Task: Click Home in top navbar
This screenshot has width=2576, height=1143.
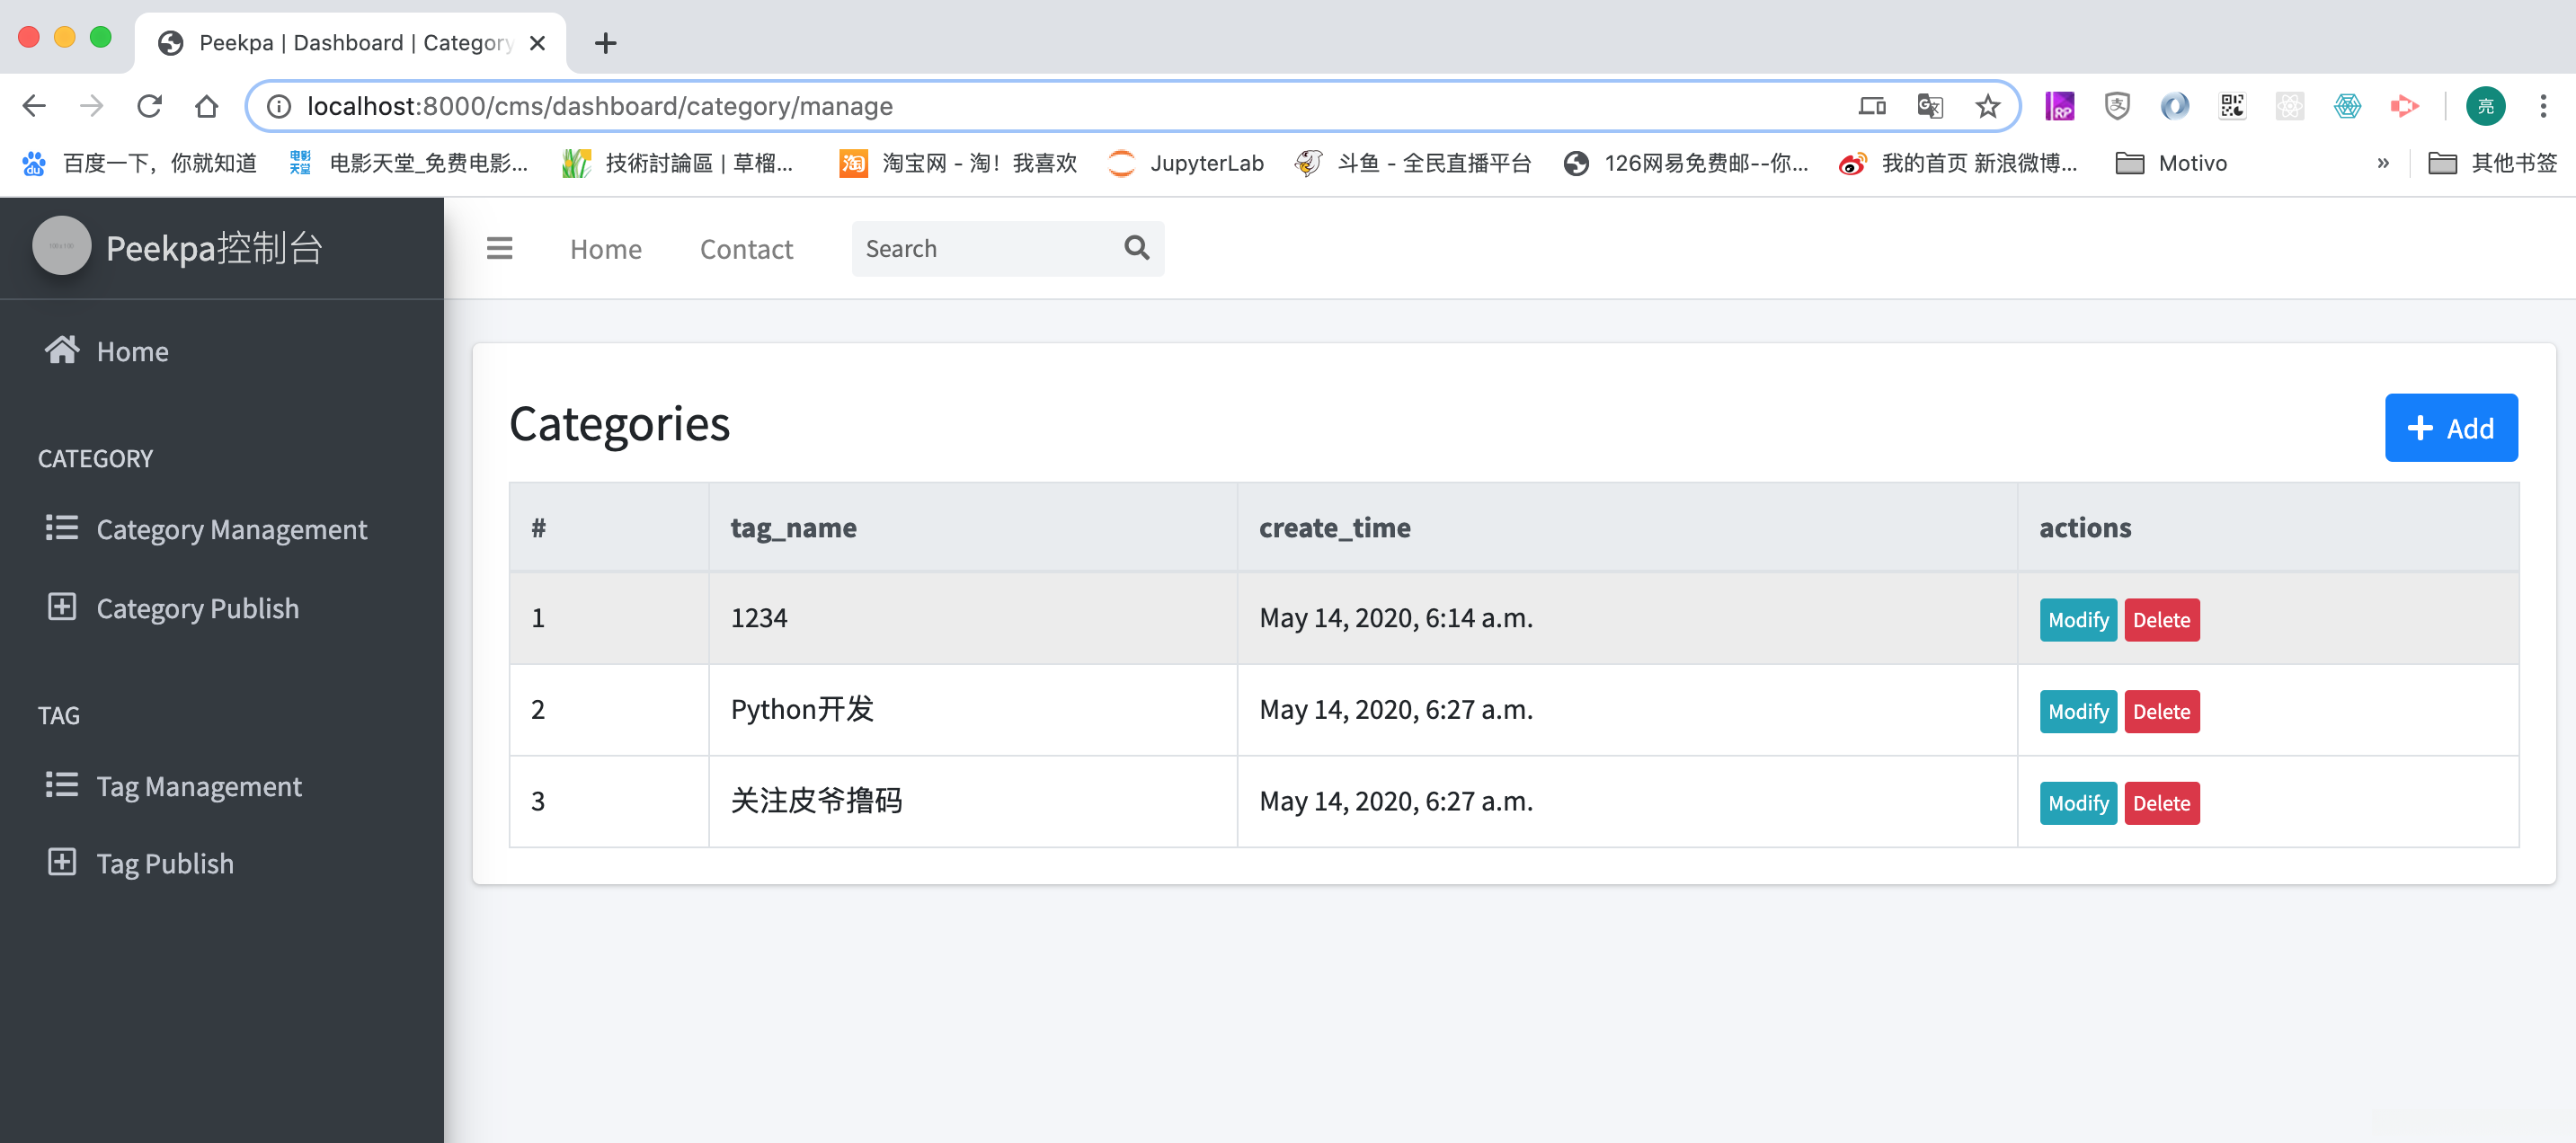Action: pyautogui.click(x=605, y=249)
